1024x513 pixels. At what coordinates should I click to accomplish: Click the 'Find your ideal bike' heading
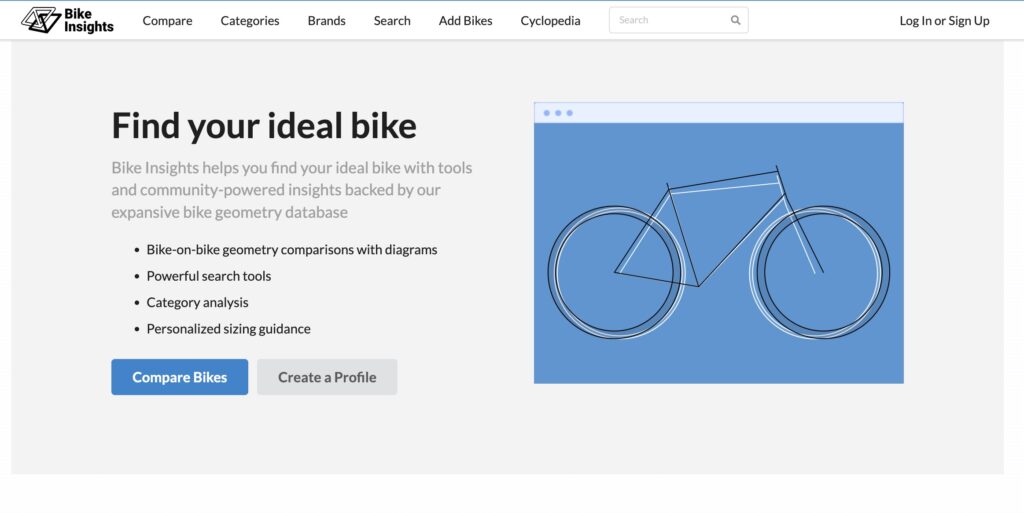pos(264,125)
